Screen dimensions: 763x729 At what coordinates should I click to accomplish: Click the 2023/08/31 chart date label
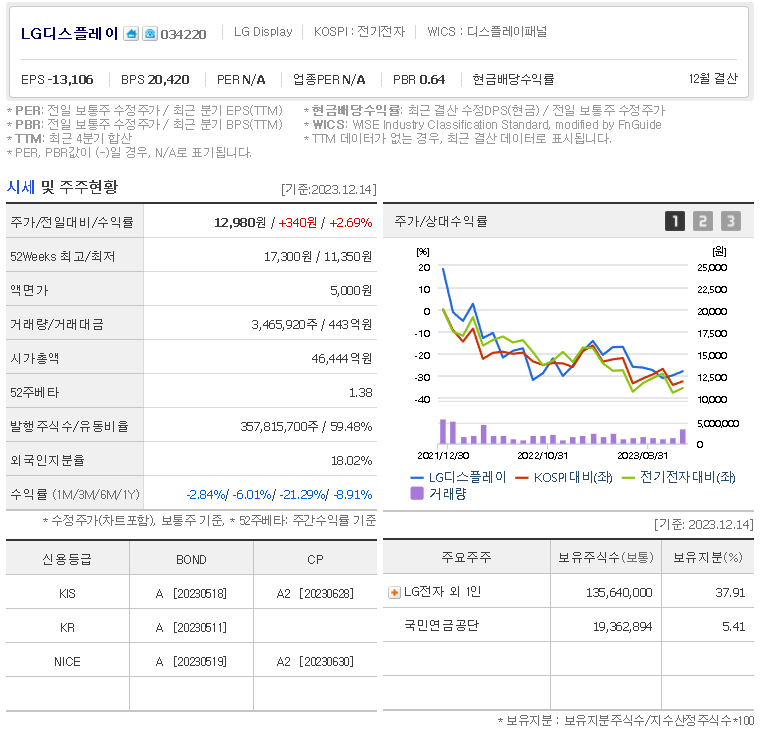tap(643, 456)
